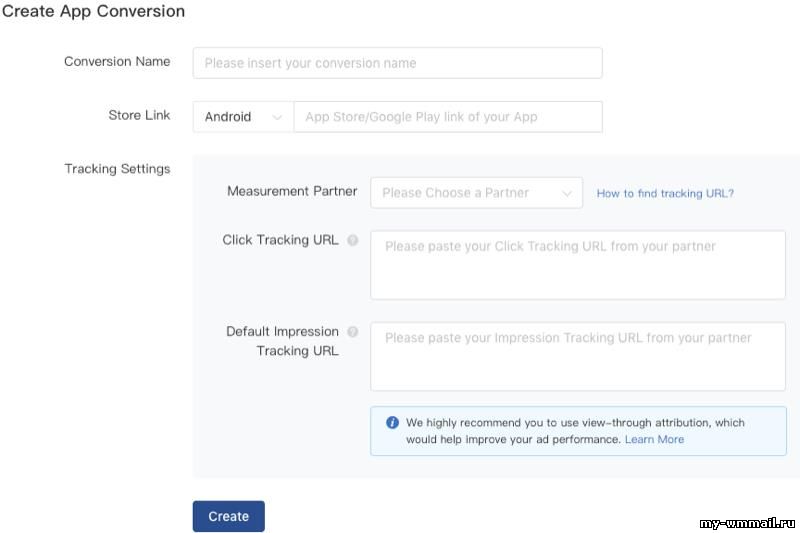Expand the Measurement Partner dropdown

coord(477,193)
